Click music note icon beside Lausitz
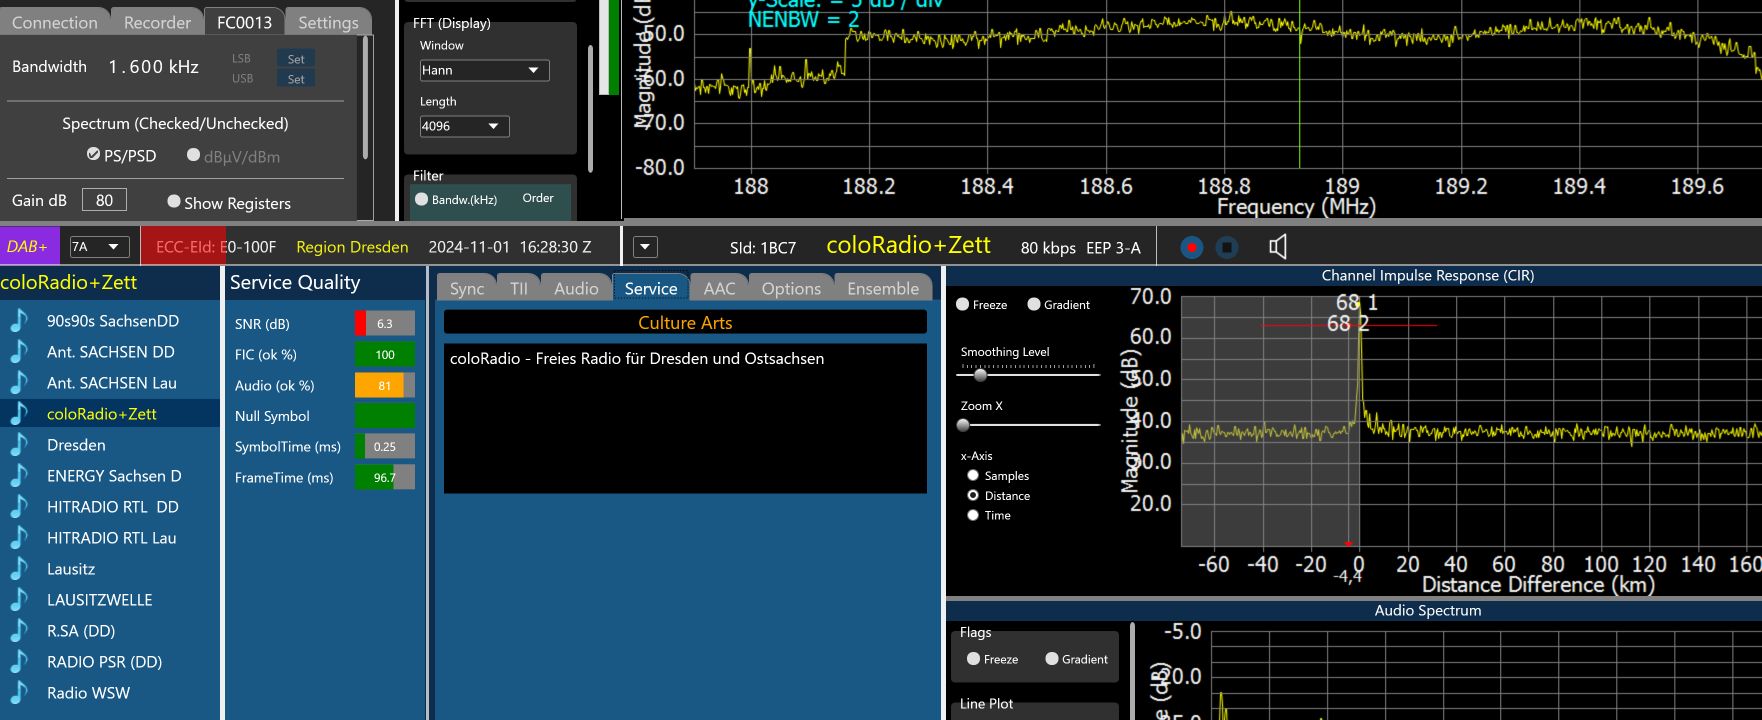The width and height of the screenshot is (1762, 720). click(19, 569)
